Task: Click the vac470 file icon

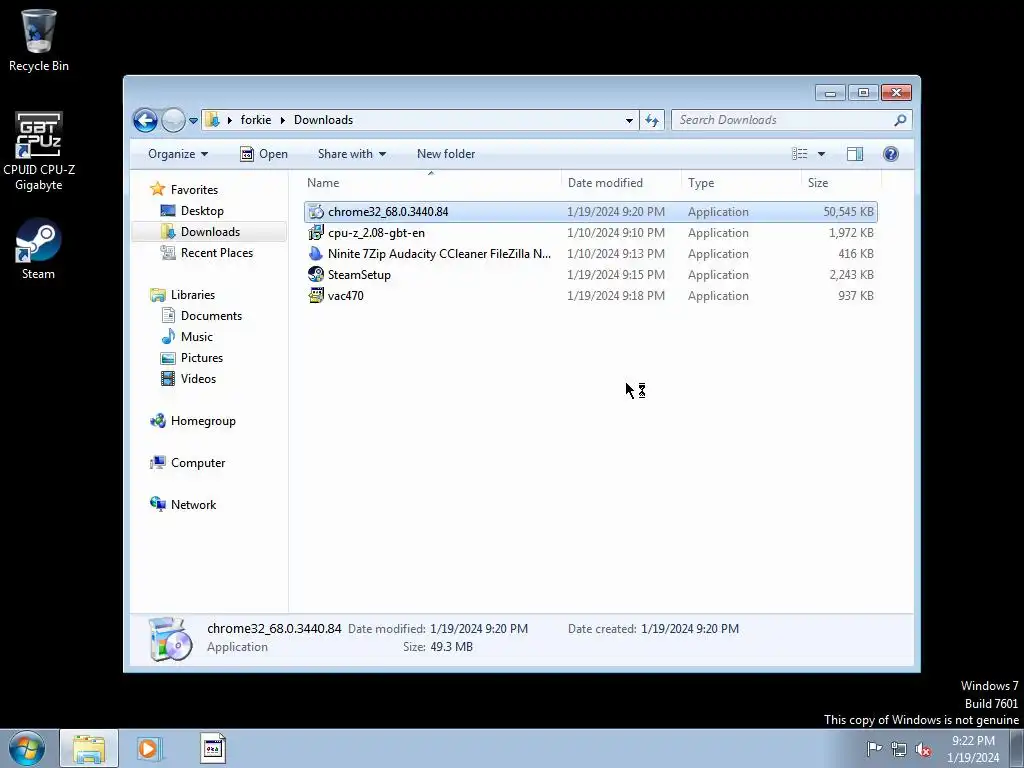Action: point(316,295)
